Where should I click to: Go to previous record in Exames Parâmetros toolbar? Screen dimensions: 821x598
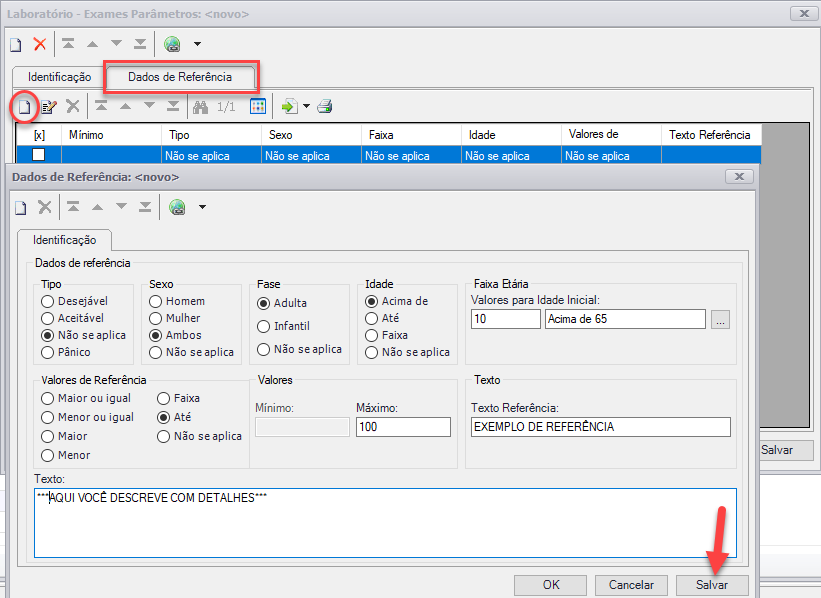pyautogui.click(x=92, y=44)
